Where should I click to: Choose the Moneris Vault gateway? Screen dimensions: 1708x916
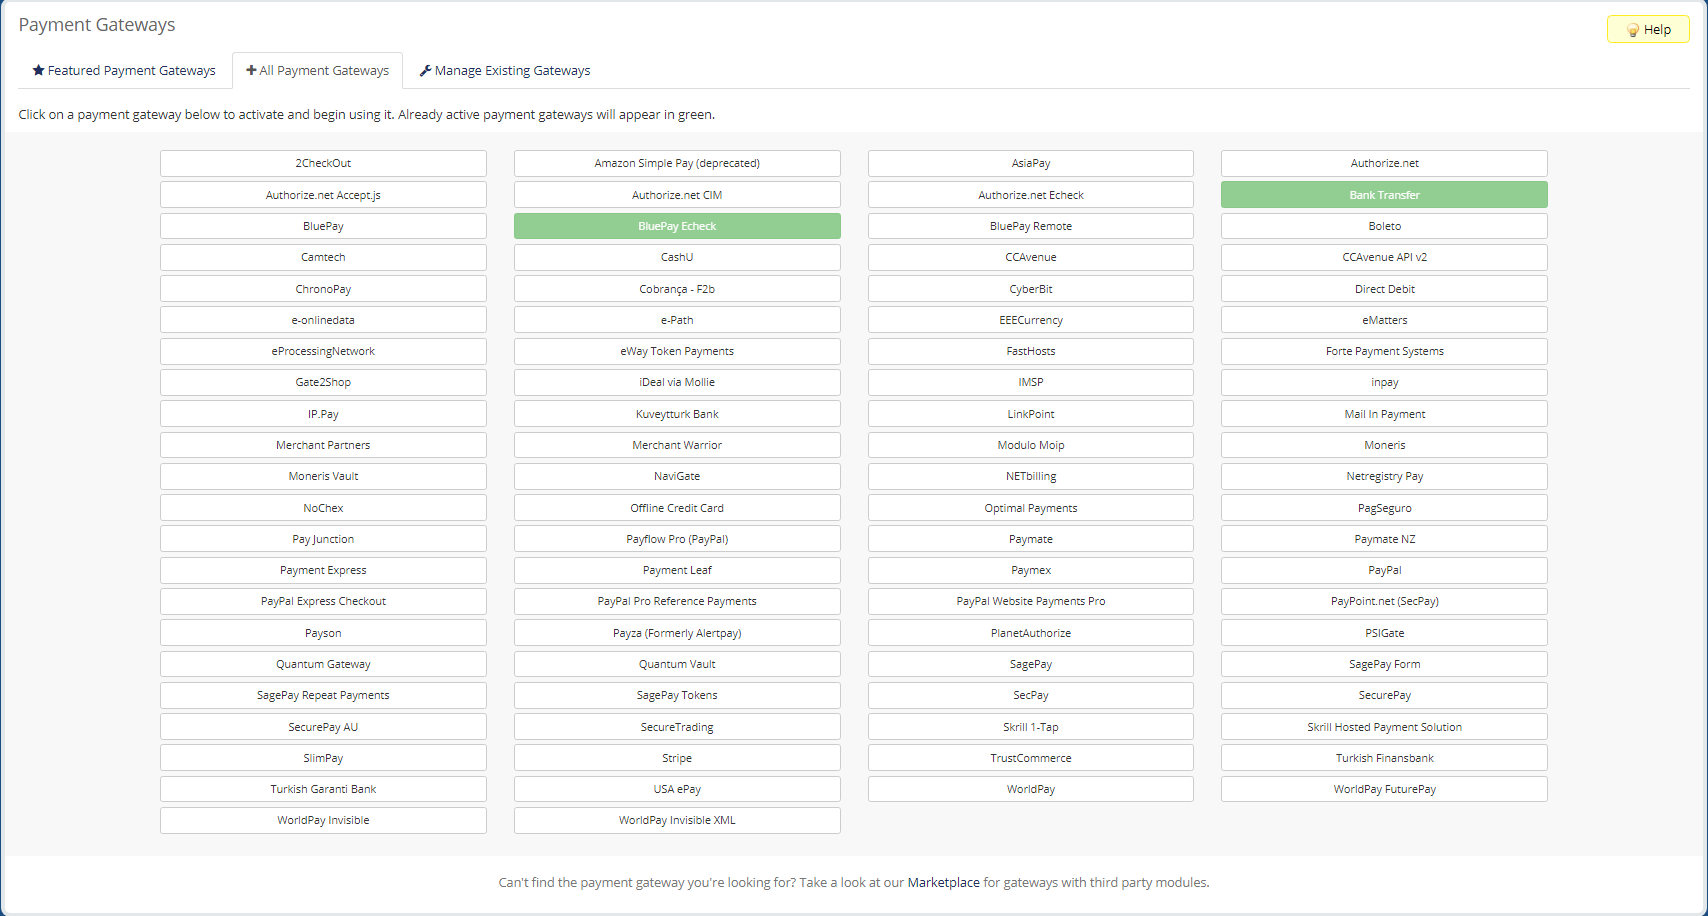coord(323,476)
